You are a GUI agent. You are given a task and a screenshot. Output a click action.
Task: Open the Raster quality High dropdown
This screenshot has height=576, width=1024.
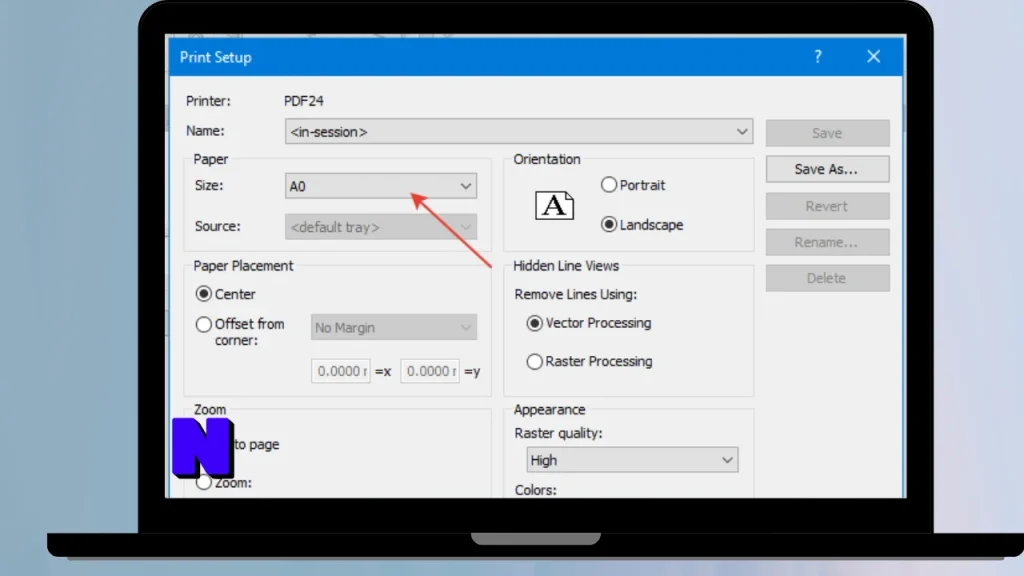tap(632, 460)
